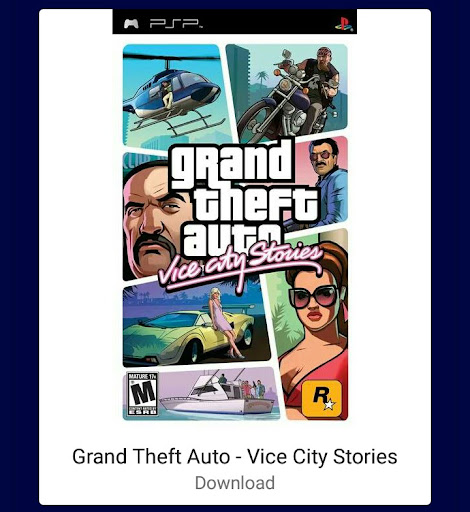Click the PSP logo text on banner
Viewport: 470px width, 512px height.
click(x=176, y=23)
